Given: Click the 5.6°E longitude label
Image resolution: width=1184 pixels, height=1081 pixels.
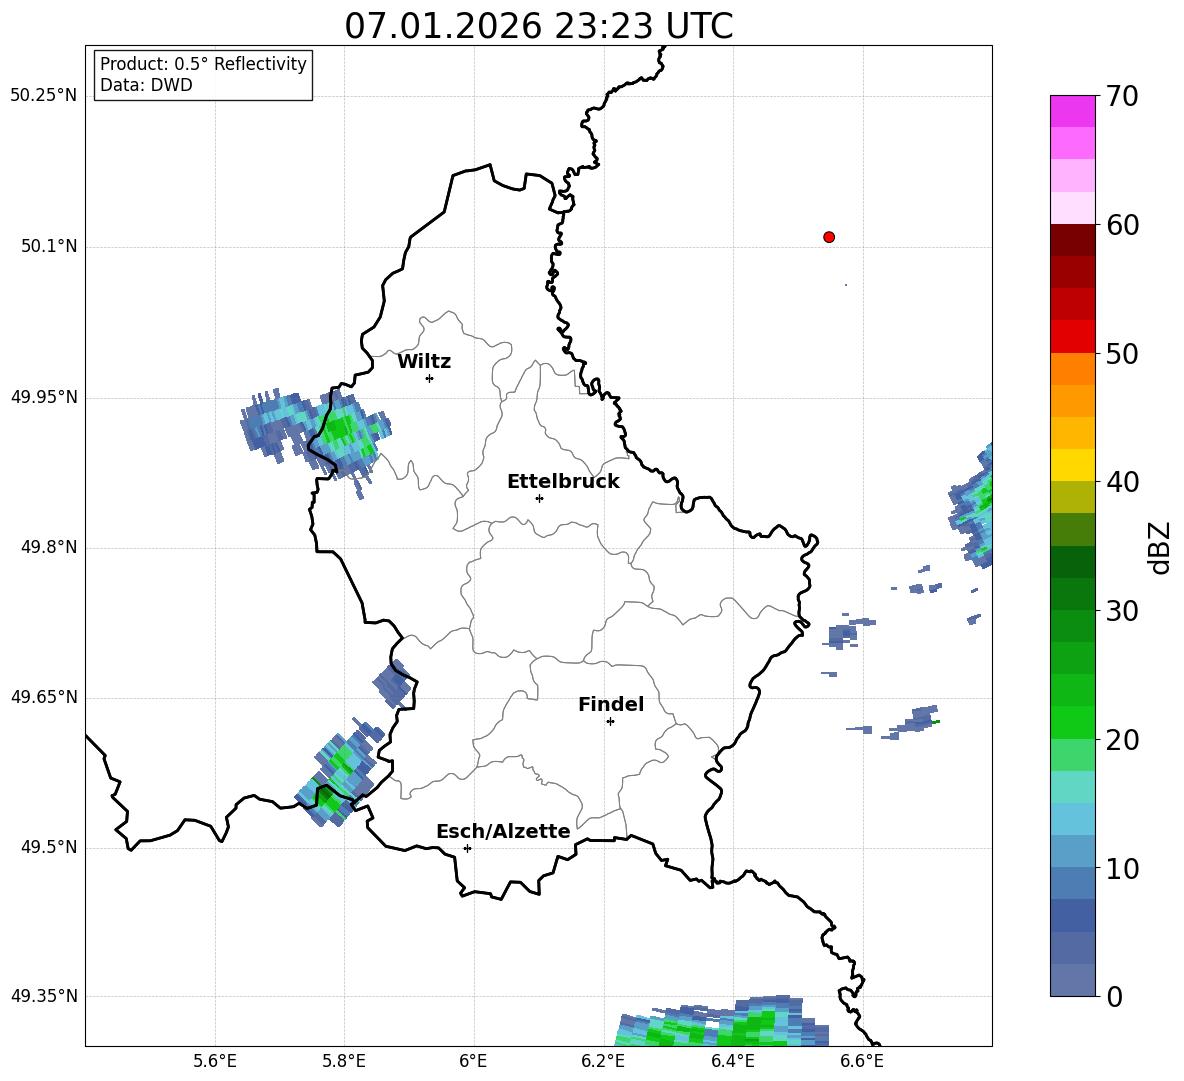Looking at the screenshot, I should (215, 1061).
